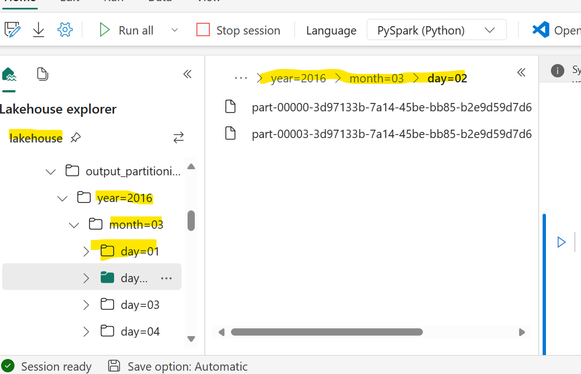Run the cell with the play icon
Screen dimensions: 581x374
561,242
